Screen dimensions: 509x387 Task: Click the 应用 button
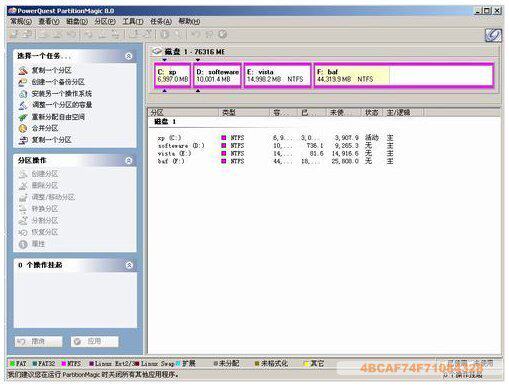coord(95,341)
